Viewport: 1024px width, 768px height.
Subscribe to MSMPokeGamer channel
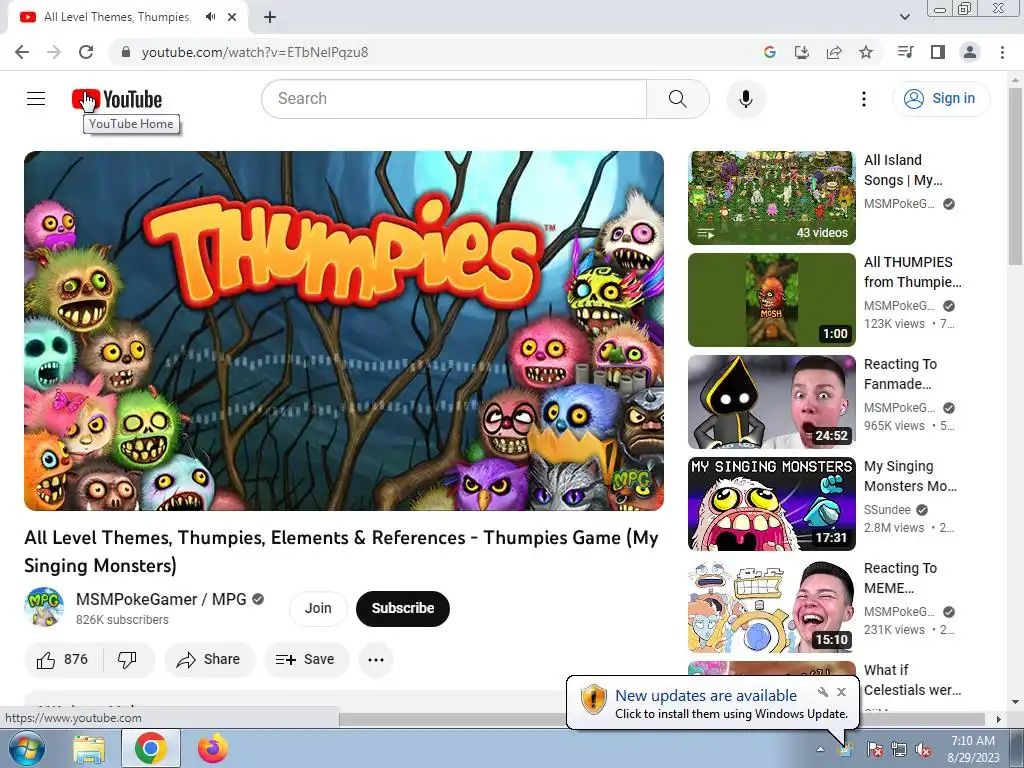click(x=403, y=608)
